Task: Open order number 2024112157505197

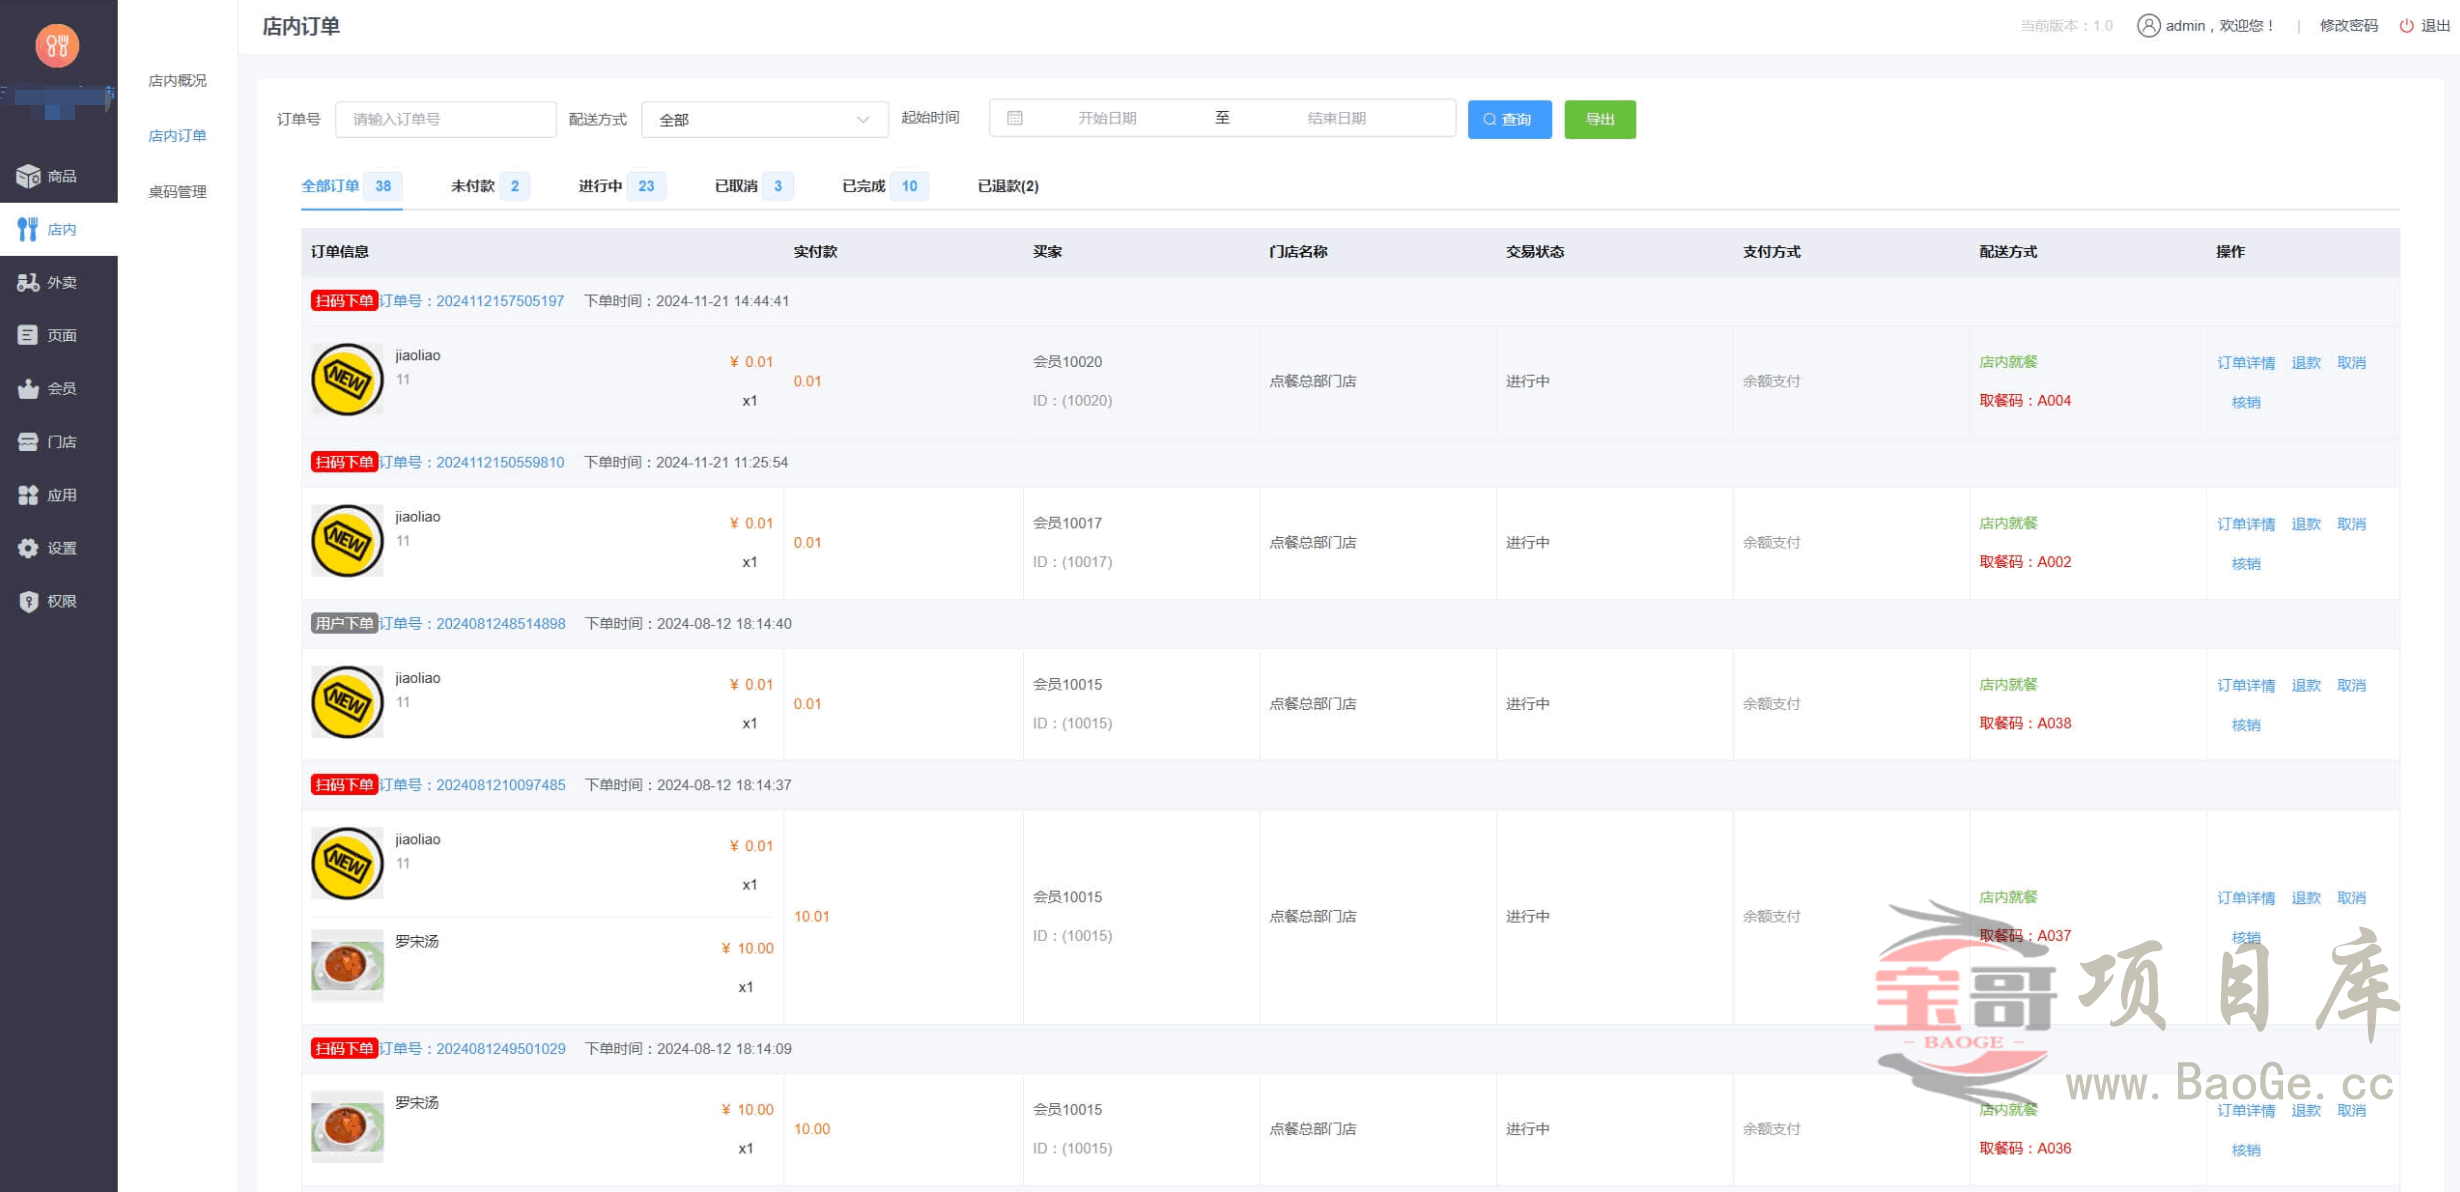Action: 500,301
